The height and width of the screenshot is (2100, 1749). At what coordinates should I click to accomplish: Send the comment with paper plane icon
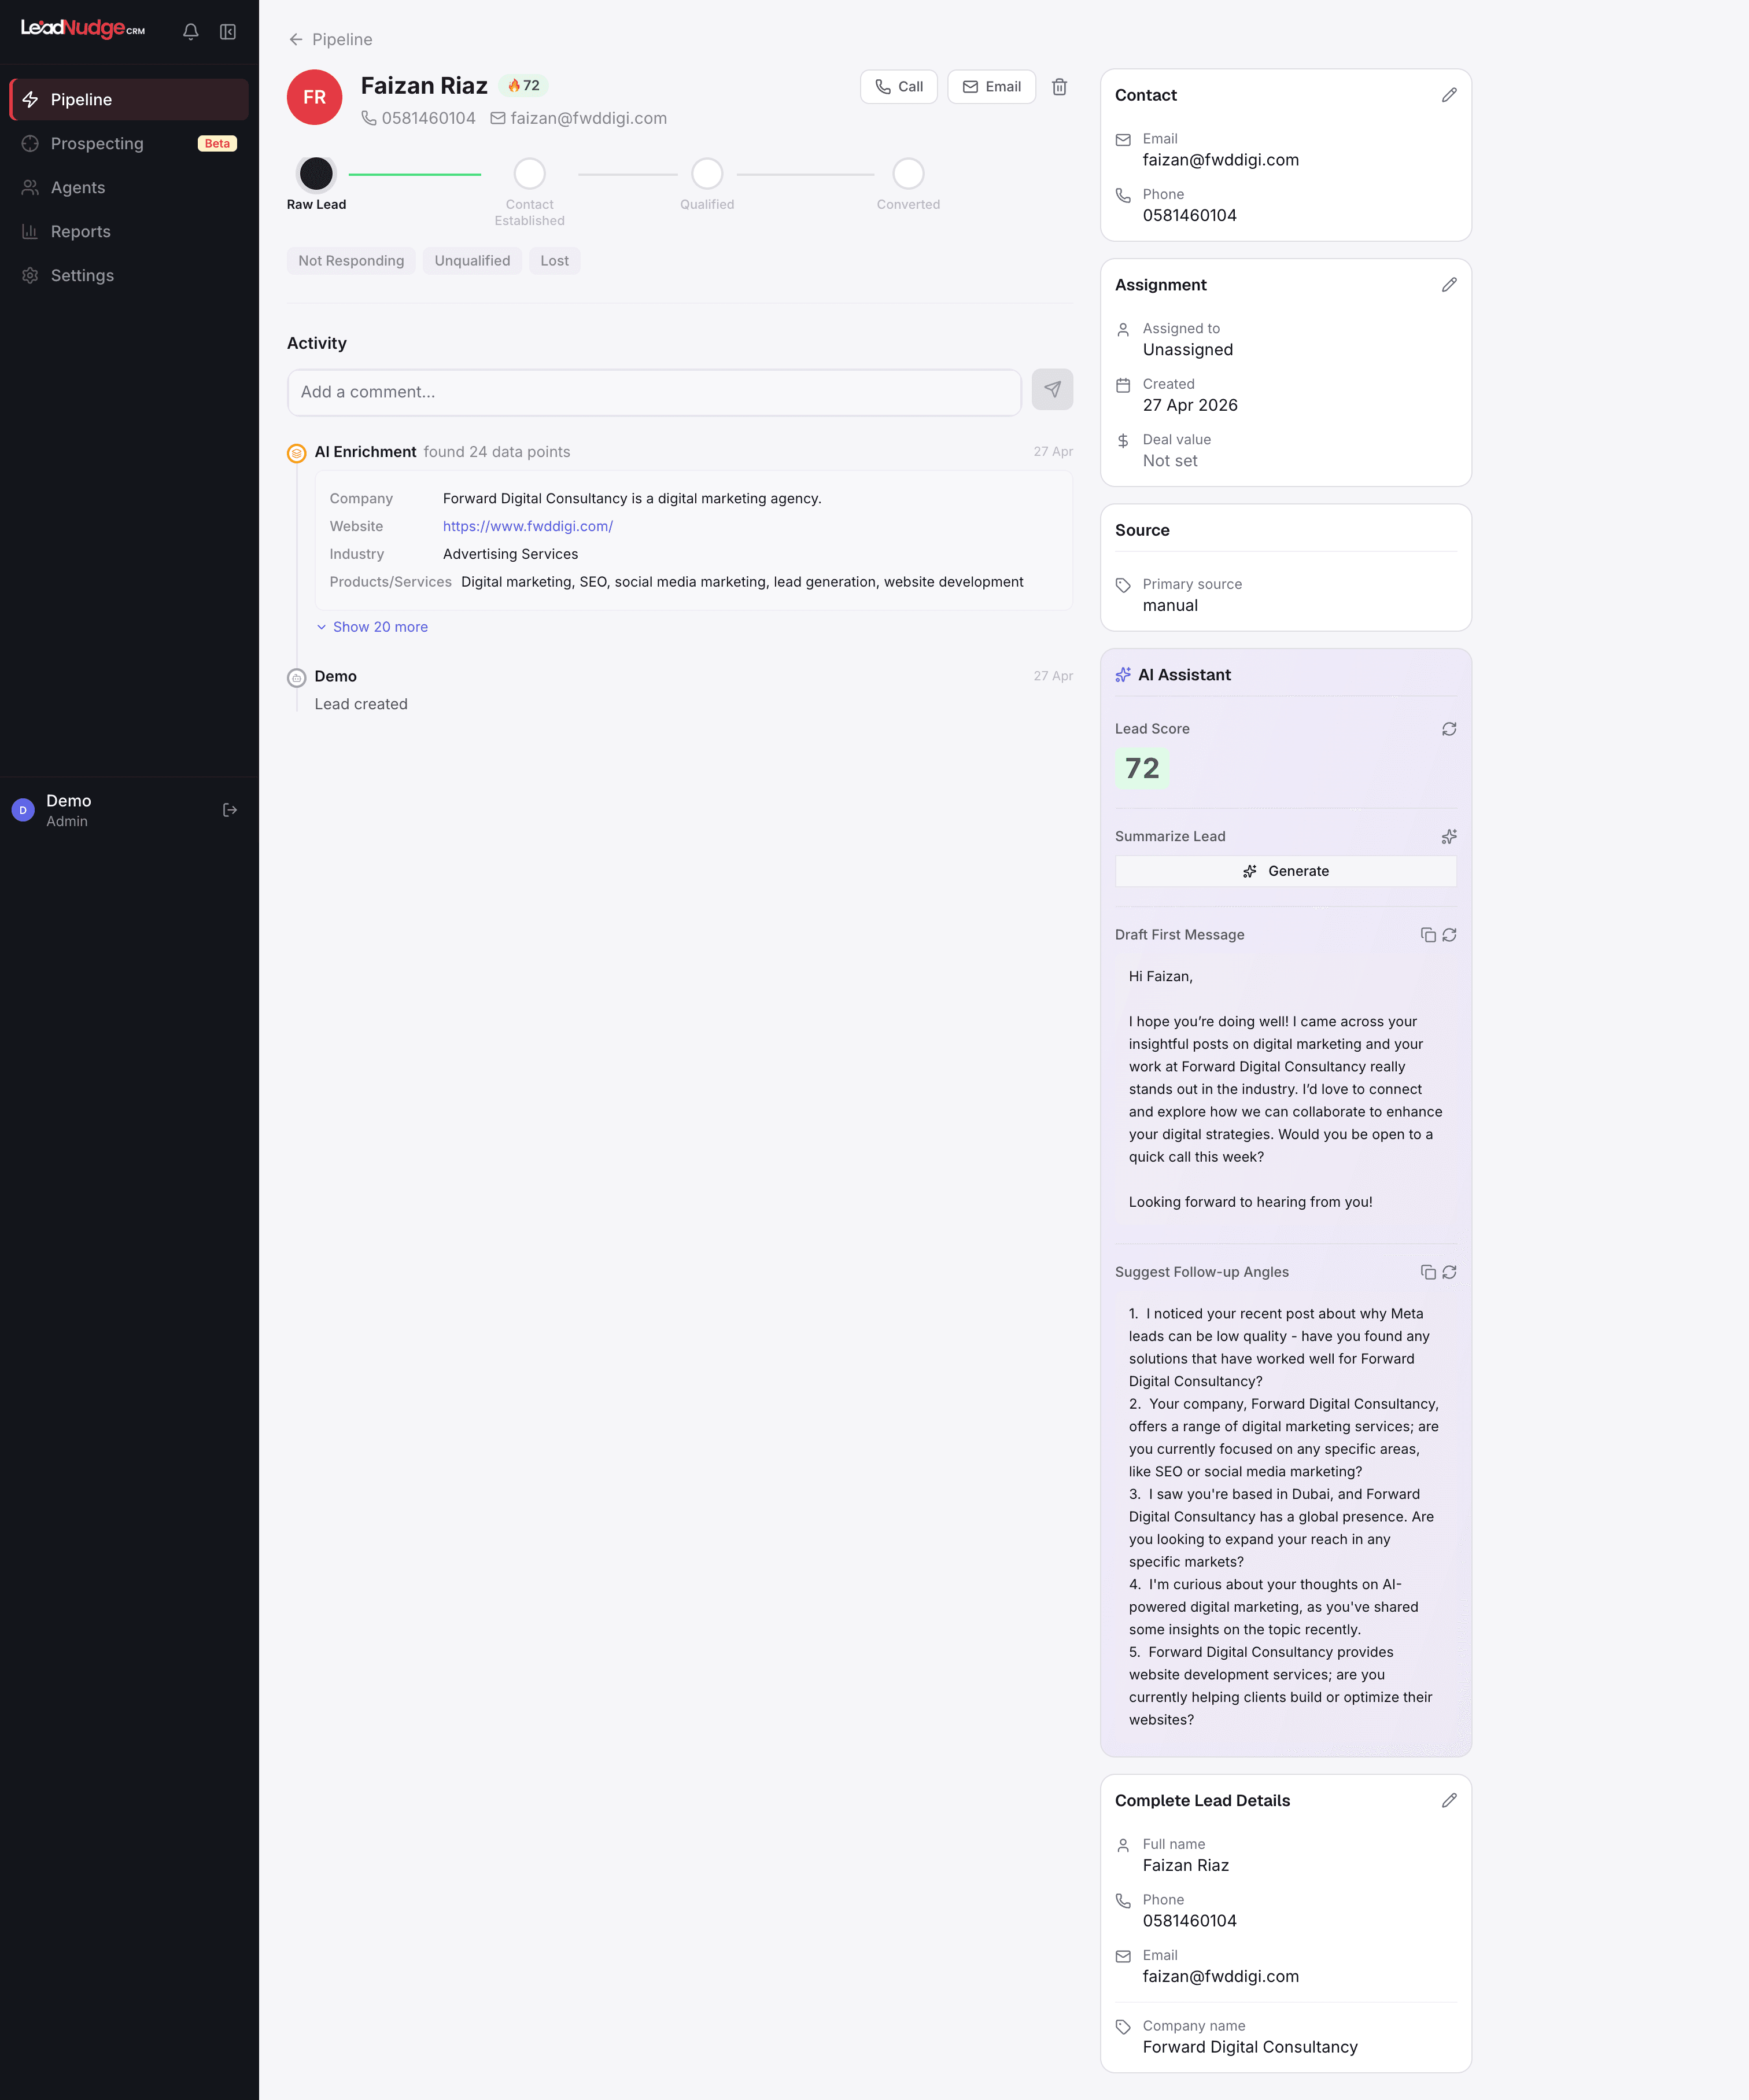(1052, 390)
